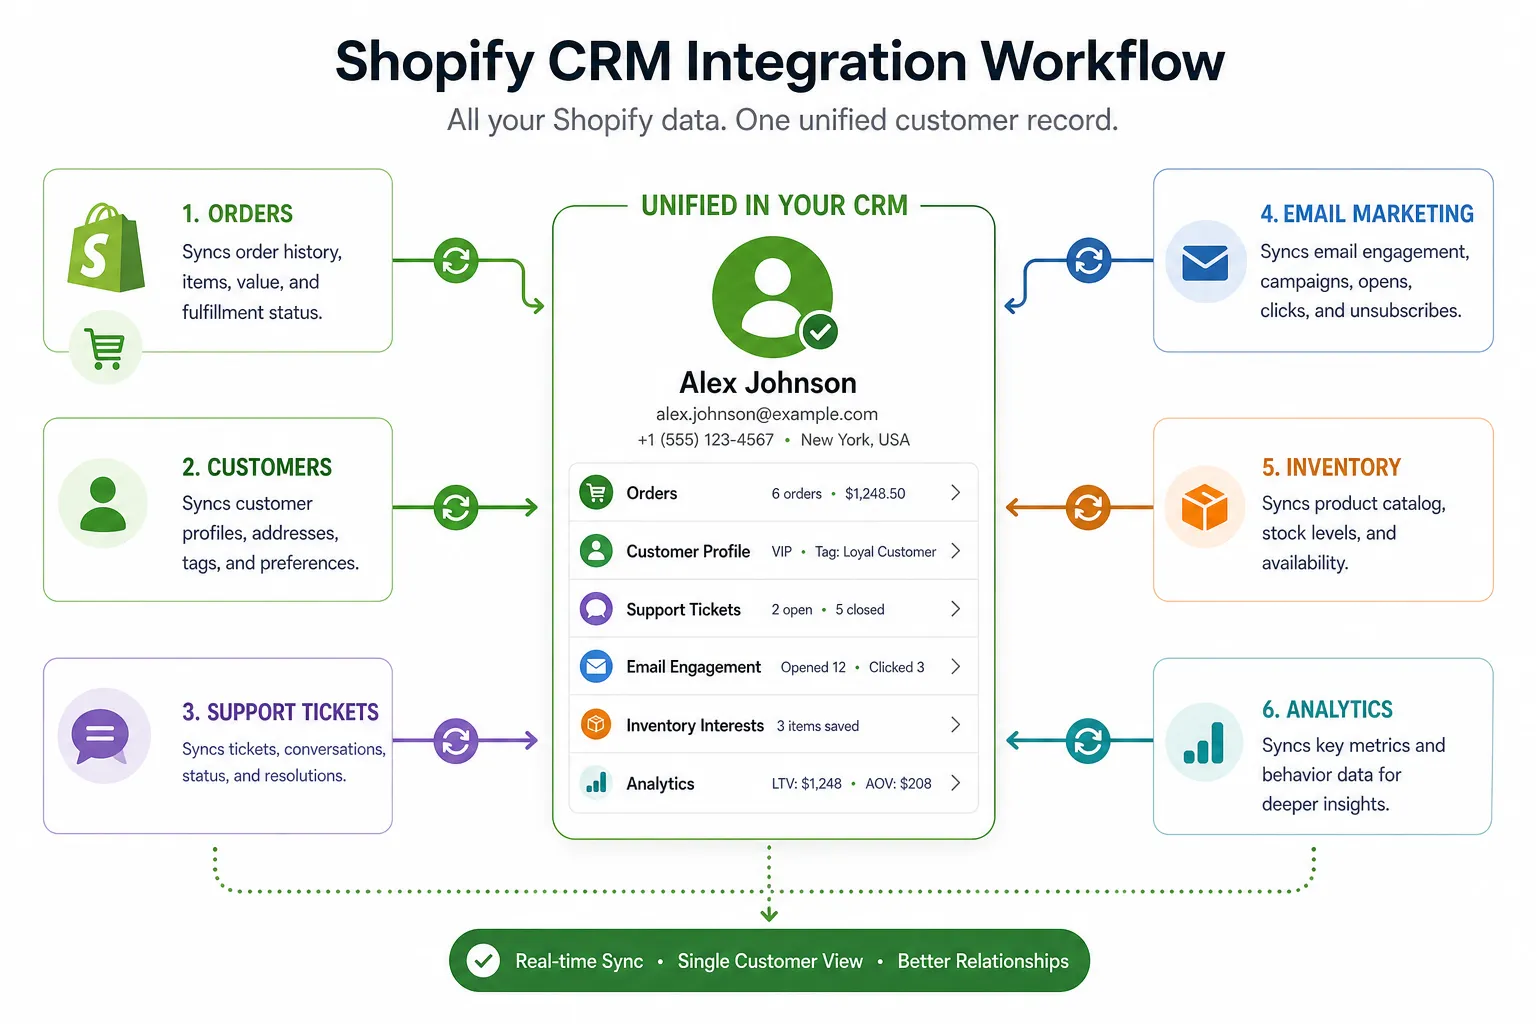Click the 6 orders count
The width and height of the screenshot is (1536, 1024).
coord(796,494)
